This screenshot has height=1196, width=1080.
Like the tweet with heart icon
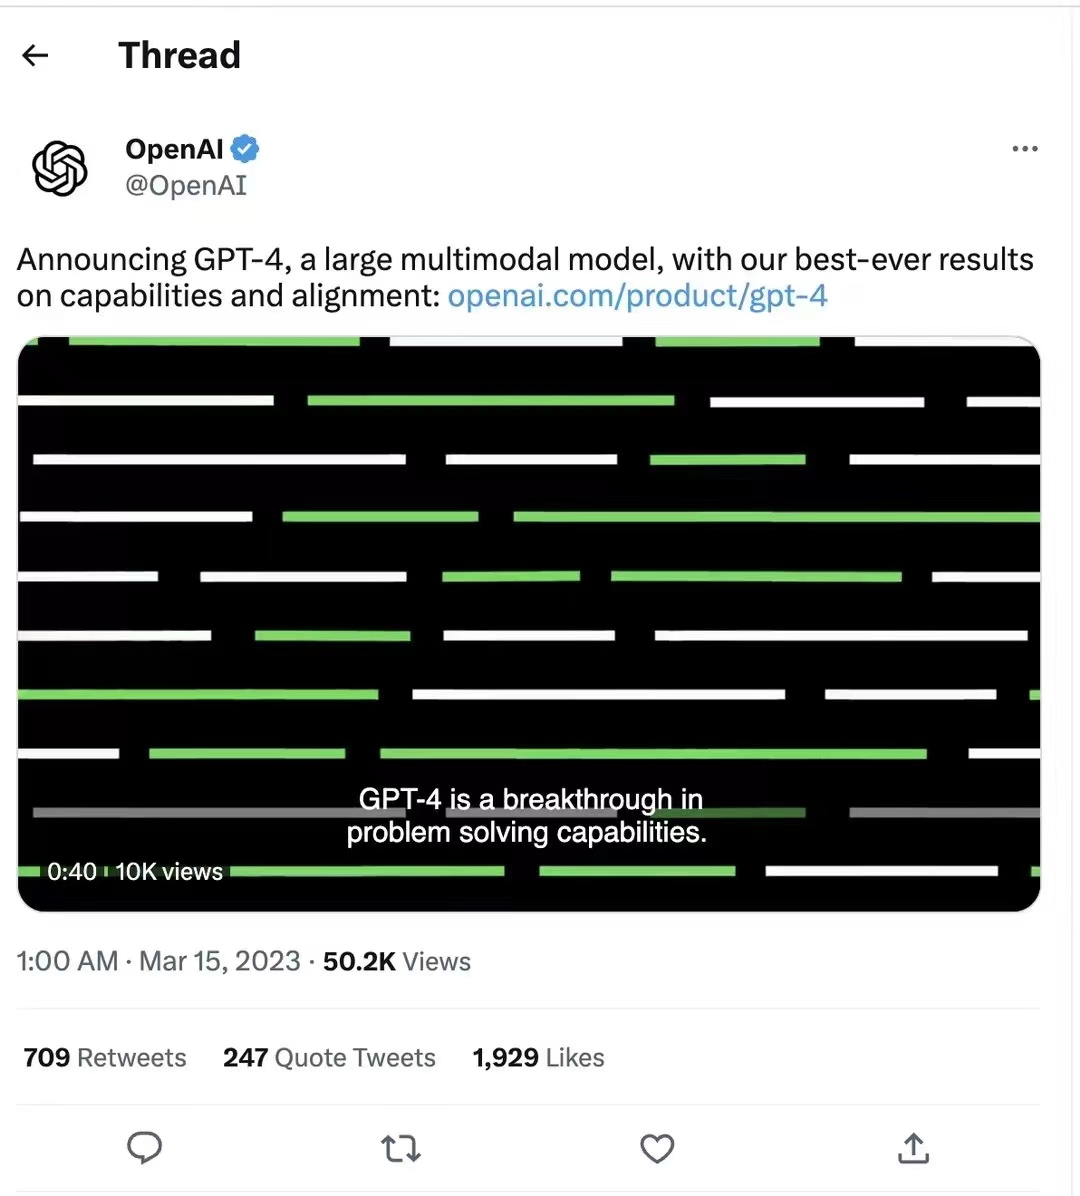click(657, 1148)
